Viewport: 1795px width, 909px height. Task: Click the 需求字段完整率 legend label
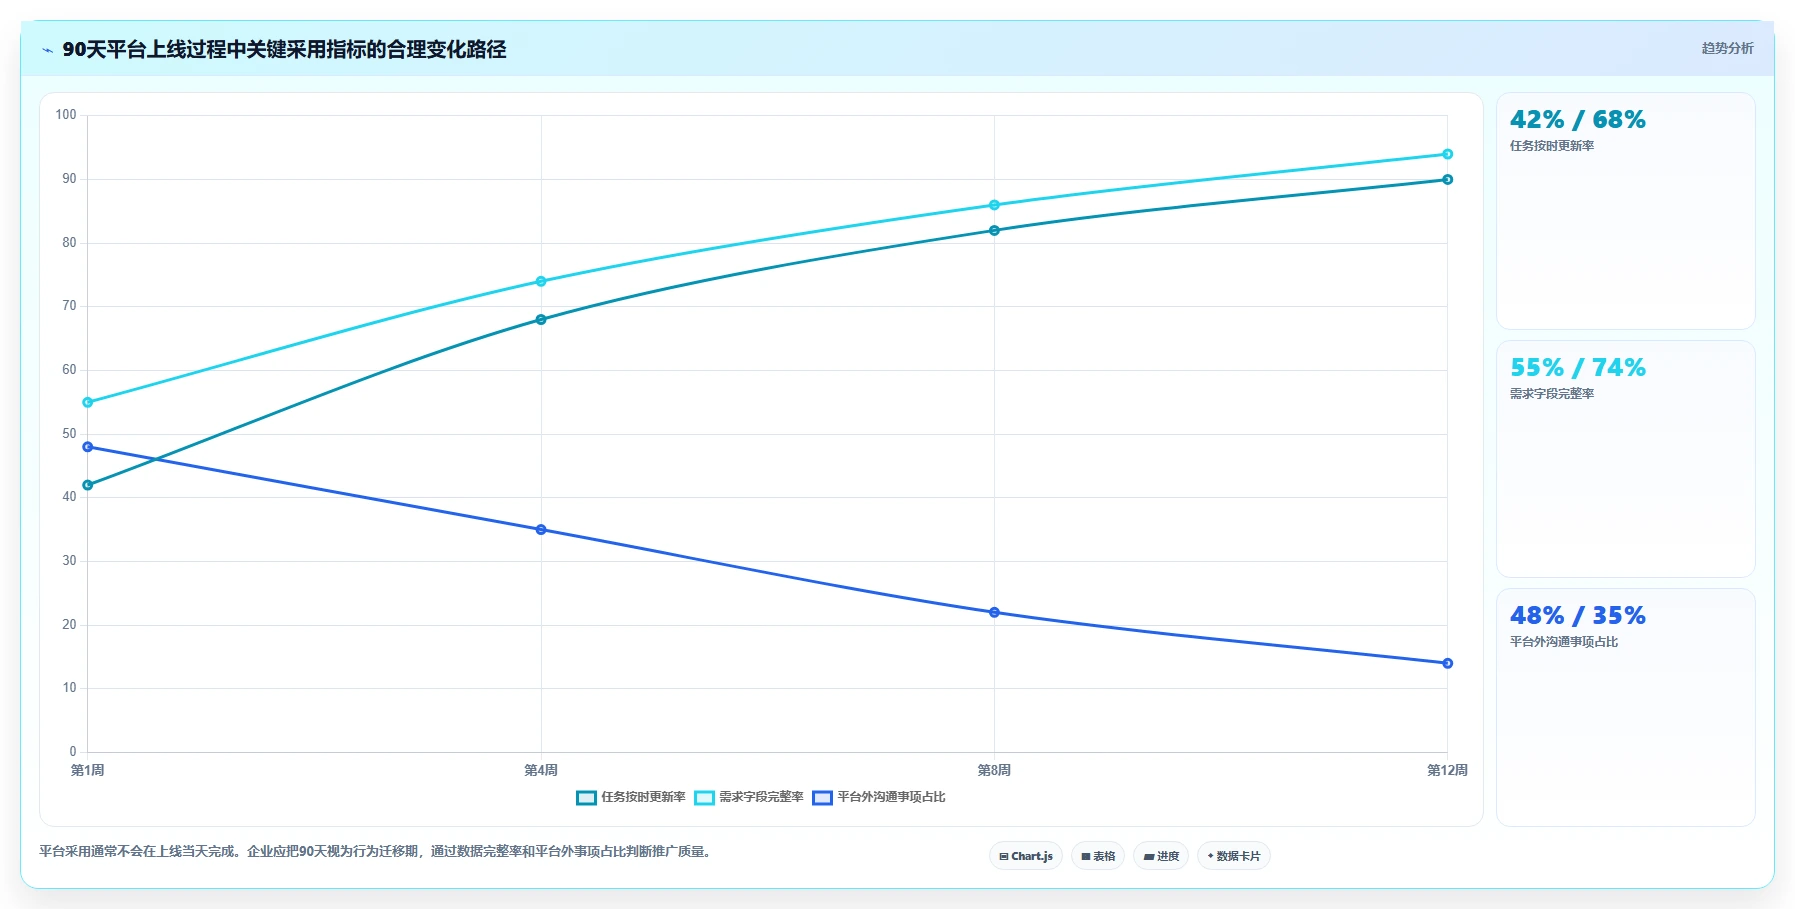761,797
